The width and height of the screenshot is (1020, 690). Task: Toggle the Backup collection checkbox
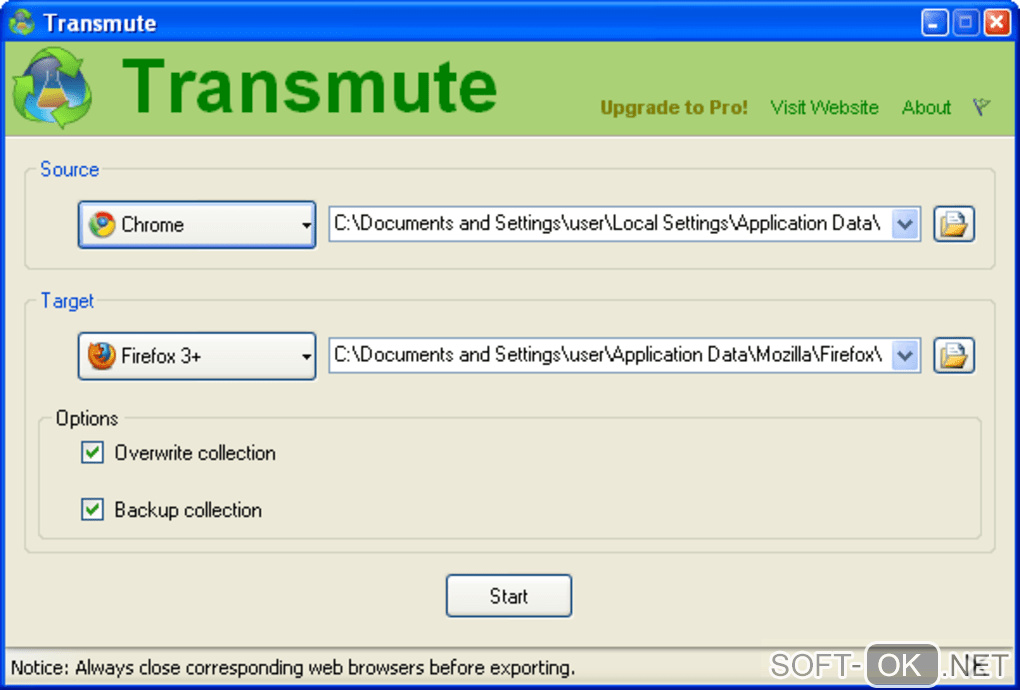[92, 510]
